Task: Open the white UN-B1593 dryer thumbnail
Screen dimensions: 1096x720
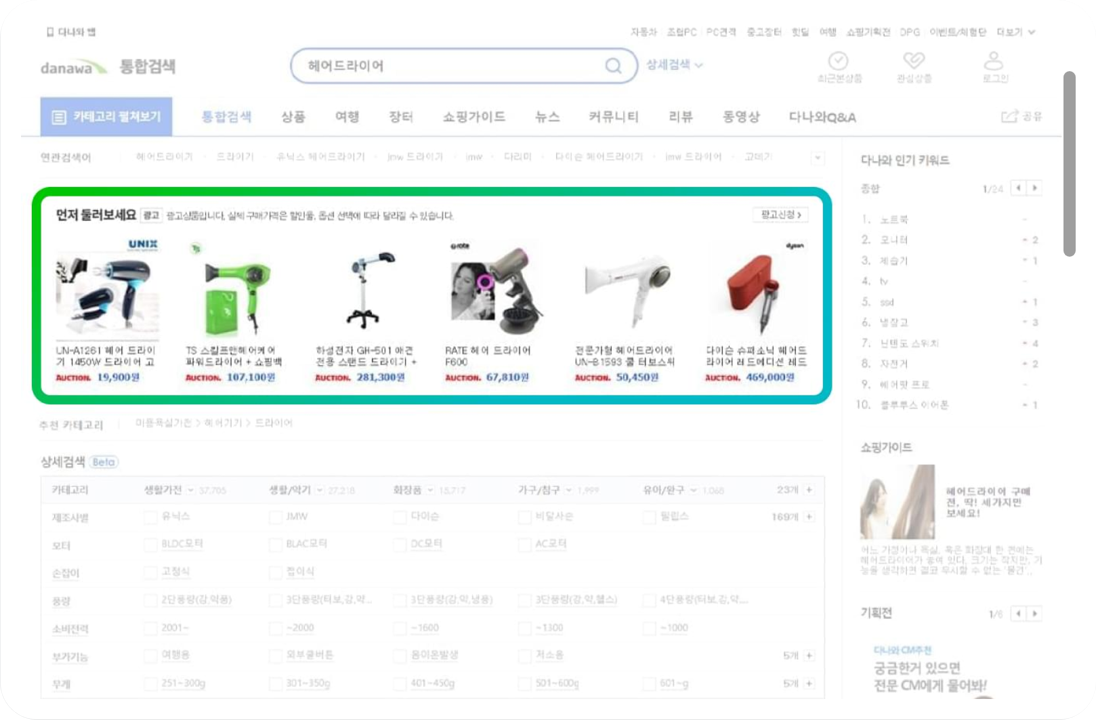Action: (626, 288)
